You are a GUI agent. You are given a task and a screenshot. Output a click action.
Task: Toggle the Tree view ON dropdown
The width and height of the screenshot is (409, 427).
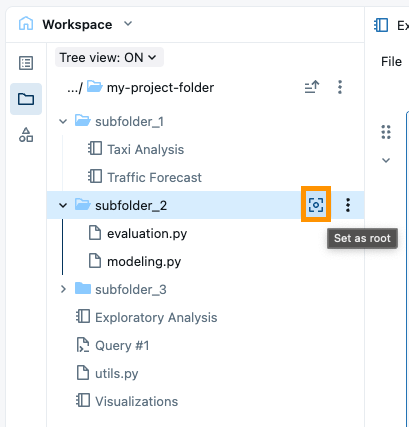[109, 57]
